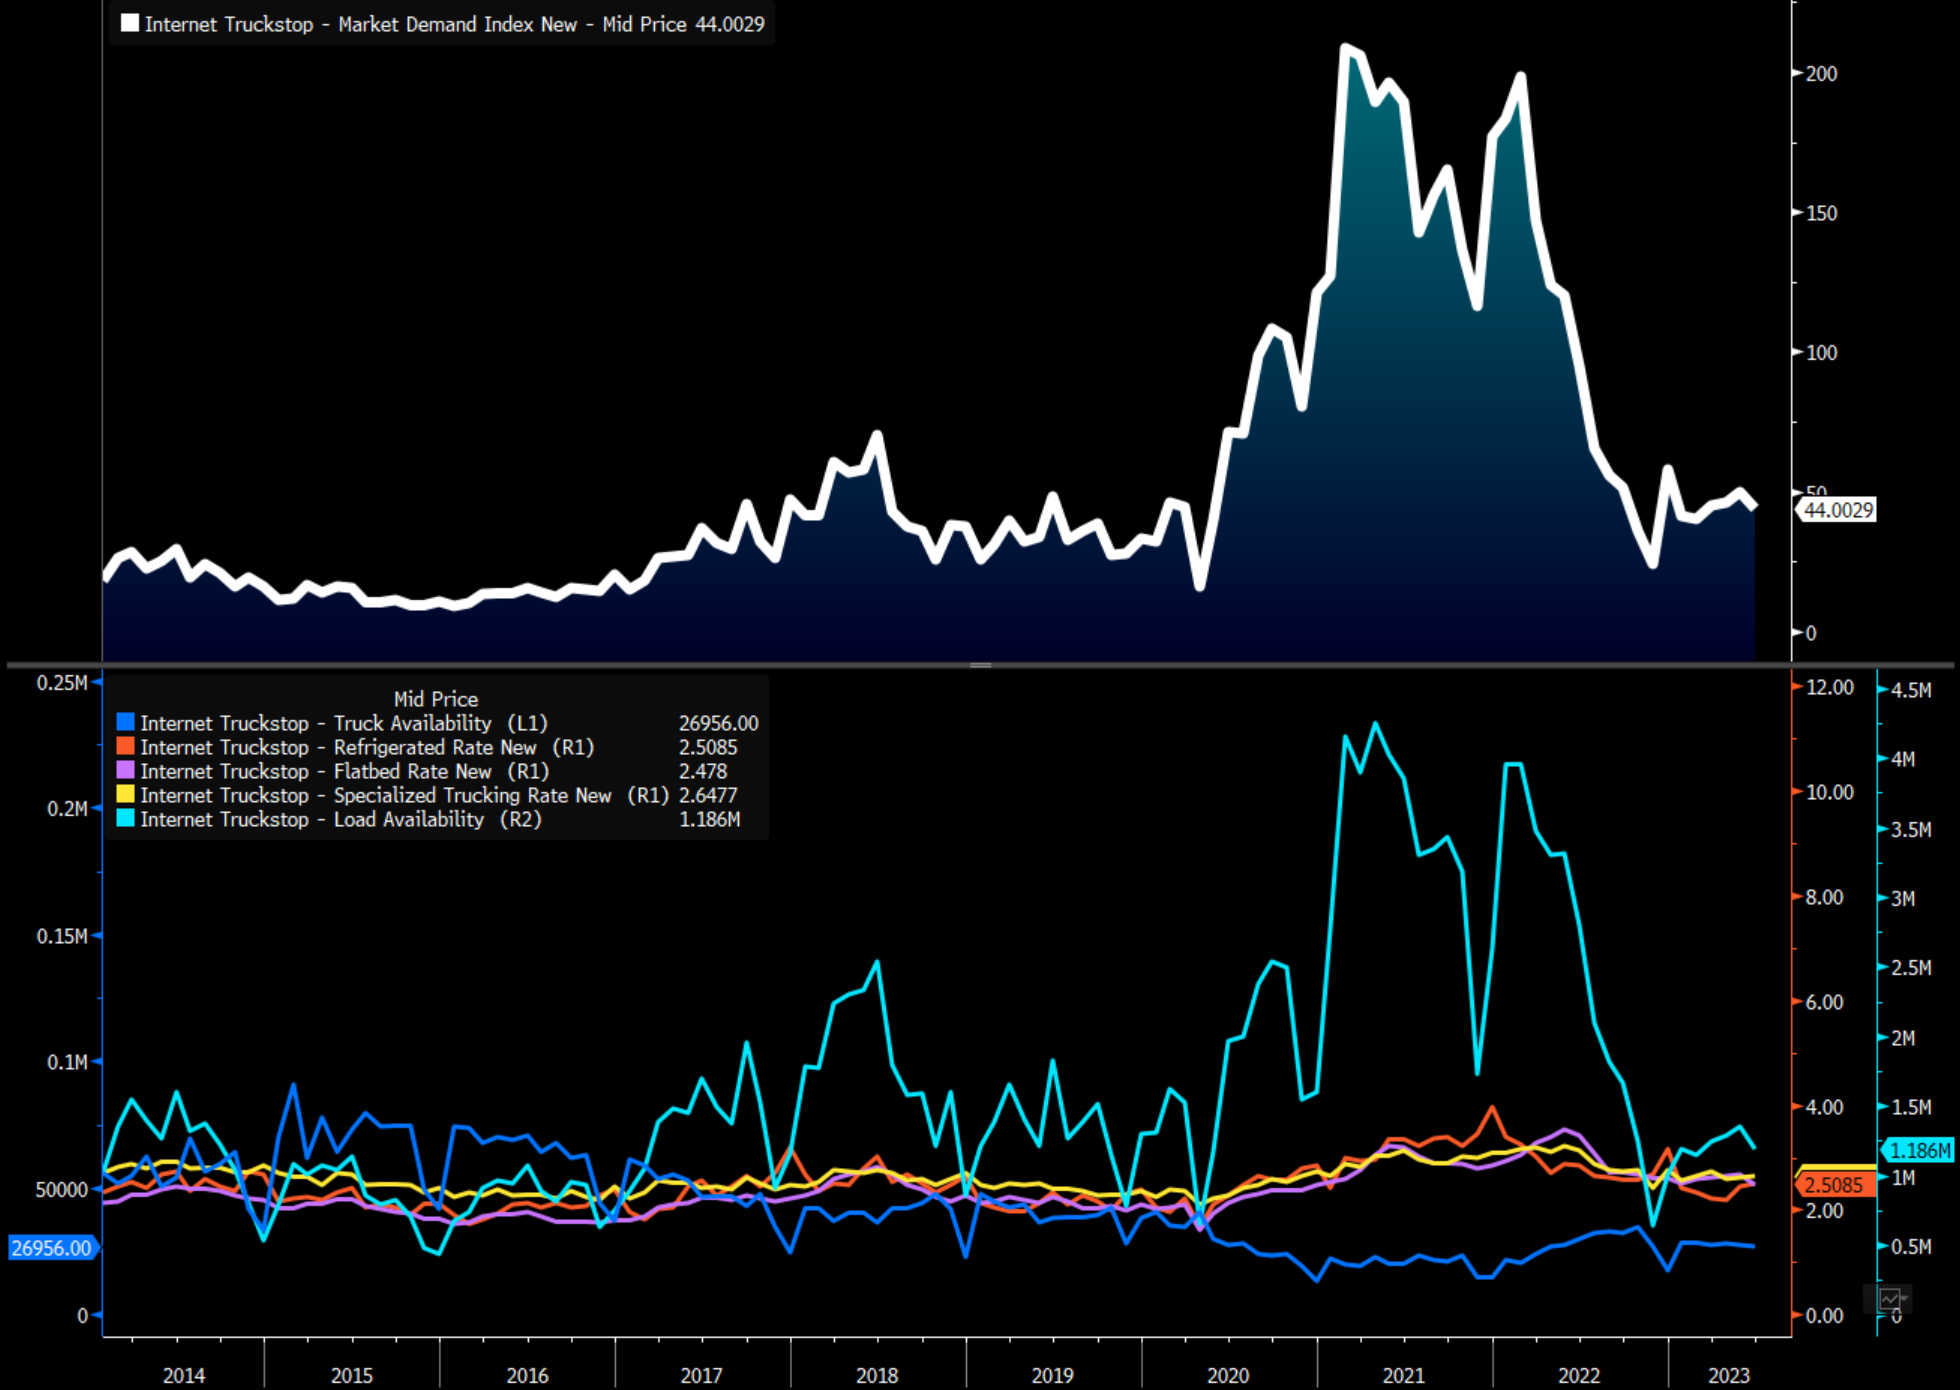
Task: Click the Mid Price legend header
Action: (436, 699)
